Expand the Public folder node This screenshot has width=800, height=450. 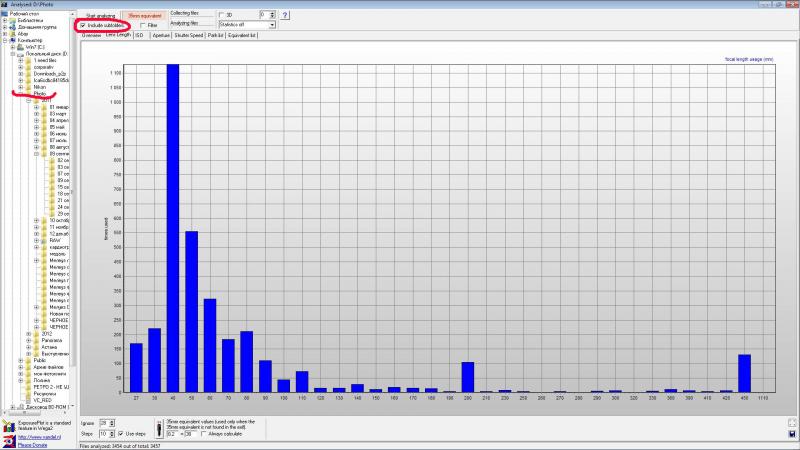(x=21, y=360)
